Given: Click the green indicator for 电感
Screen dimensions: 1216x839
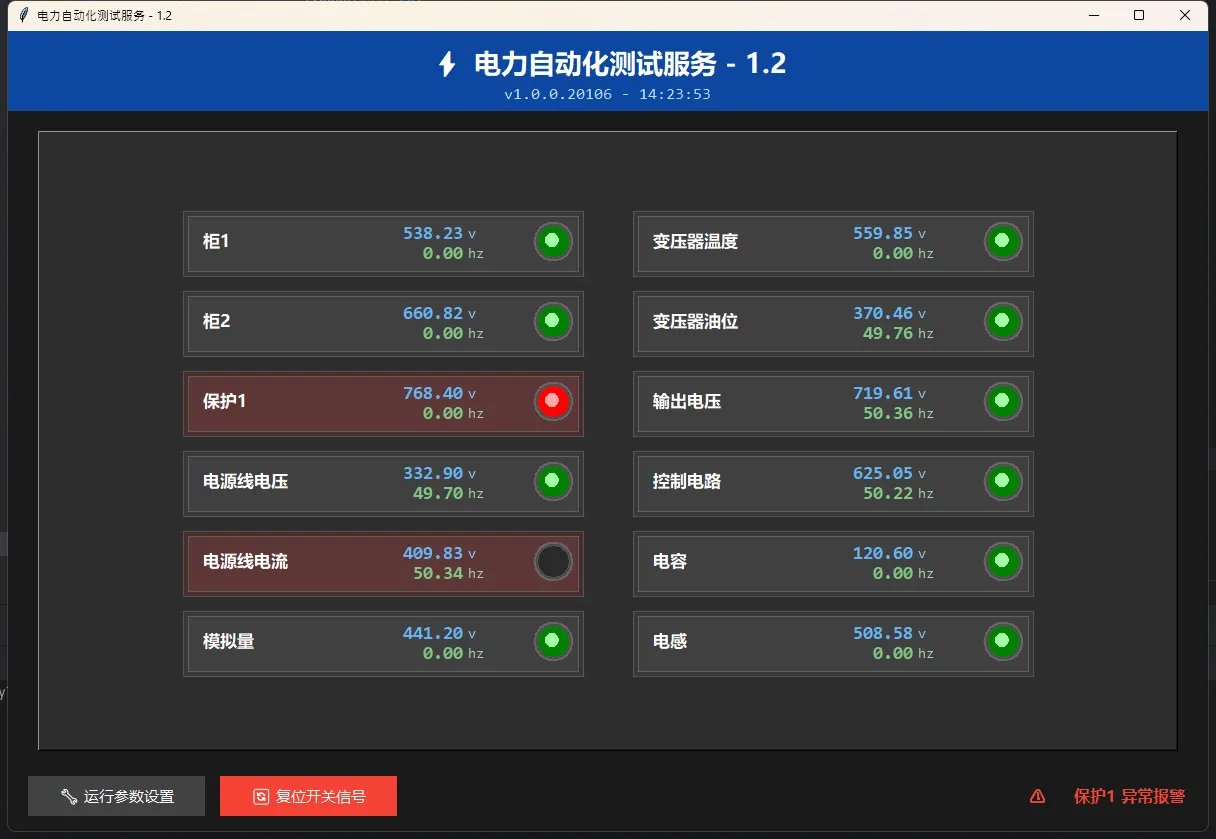Looking at the screenshot, I should click(x=1003, y=642).
